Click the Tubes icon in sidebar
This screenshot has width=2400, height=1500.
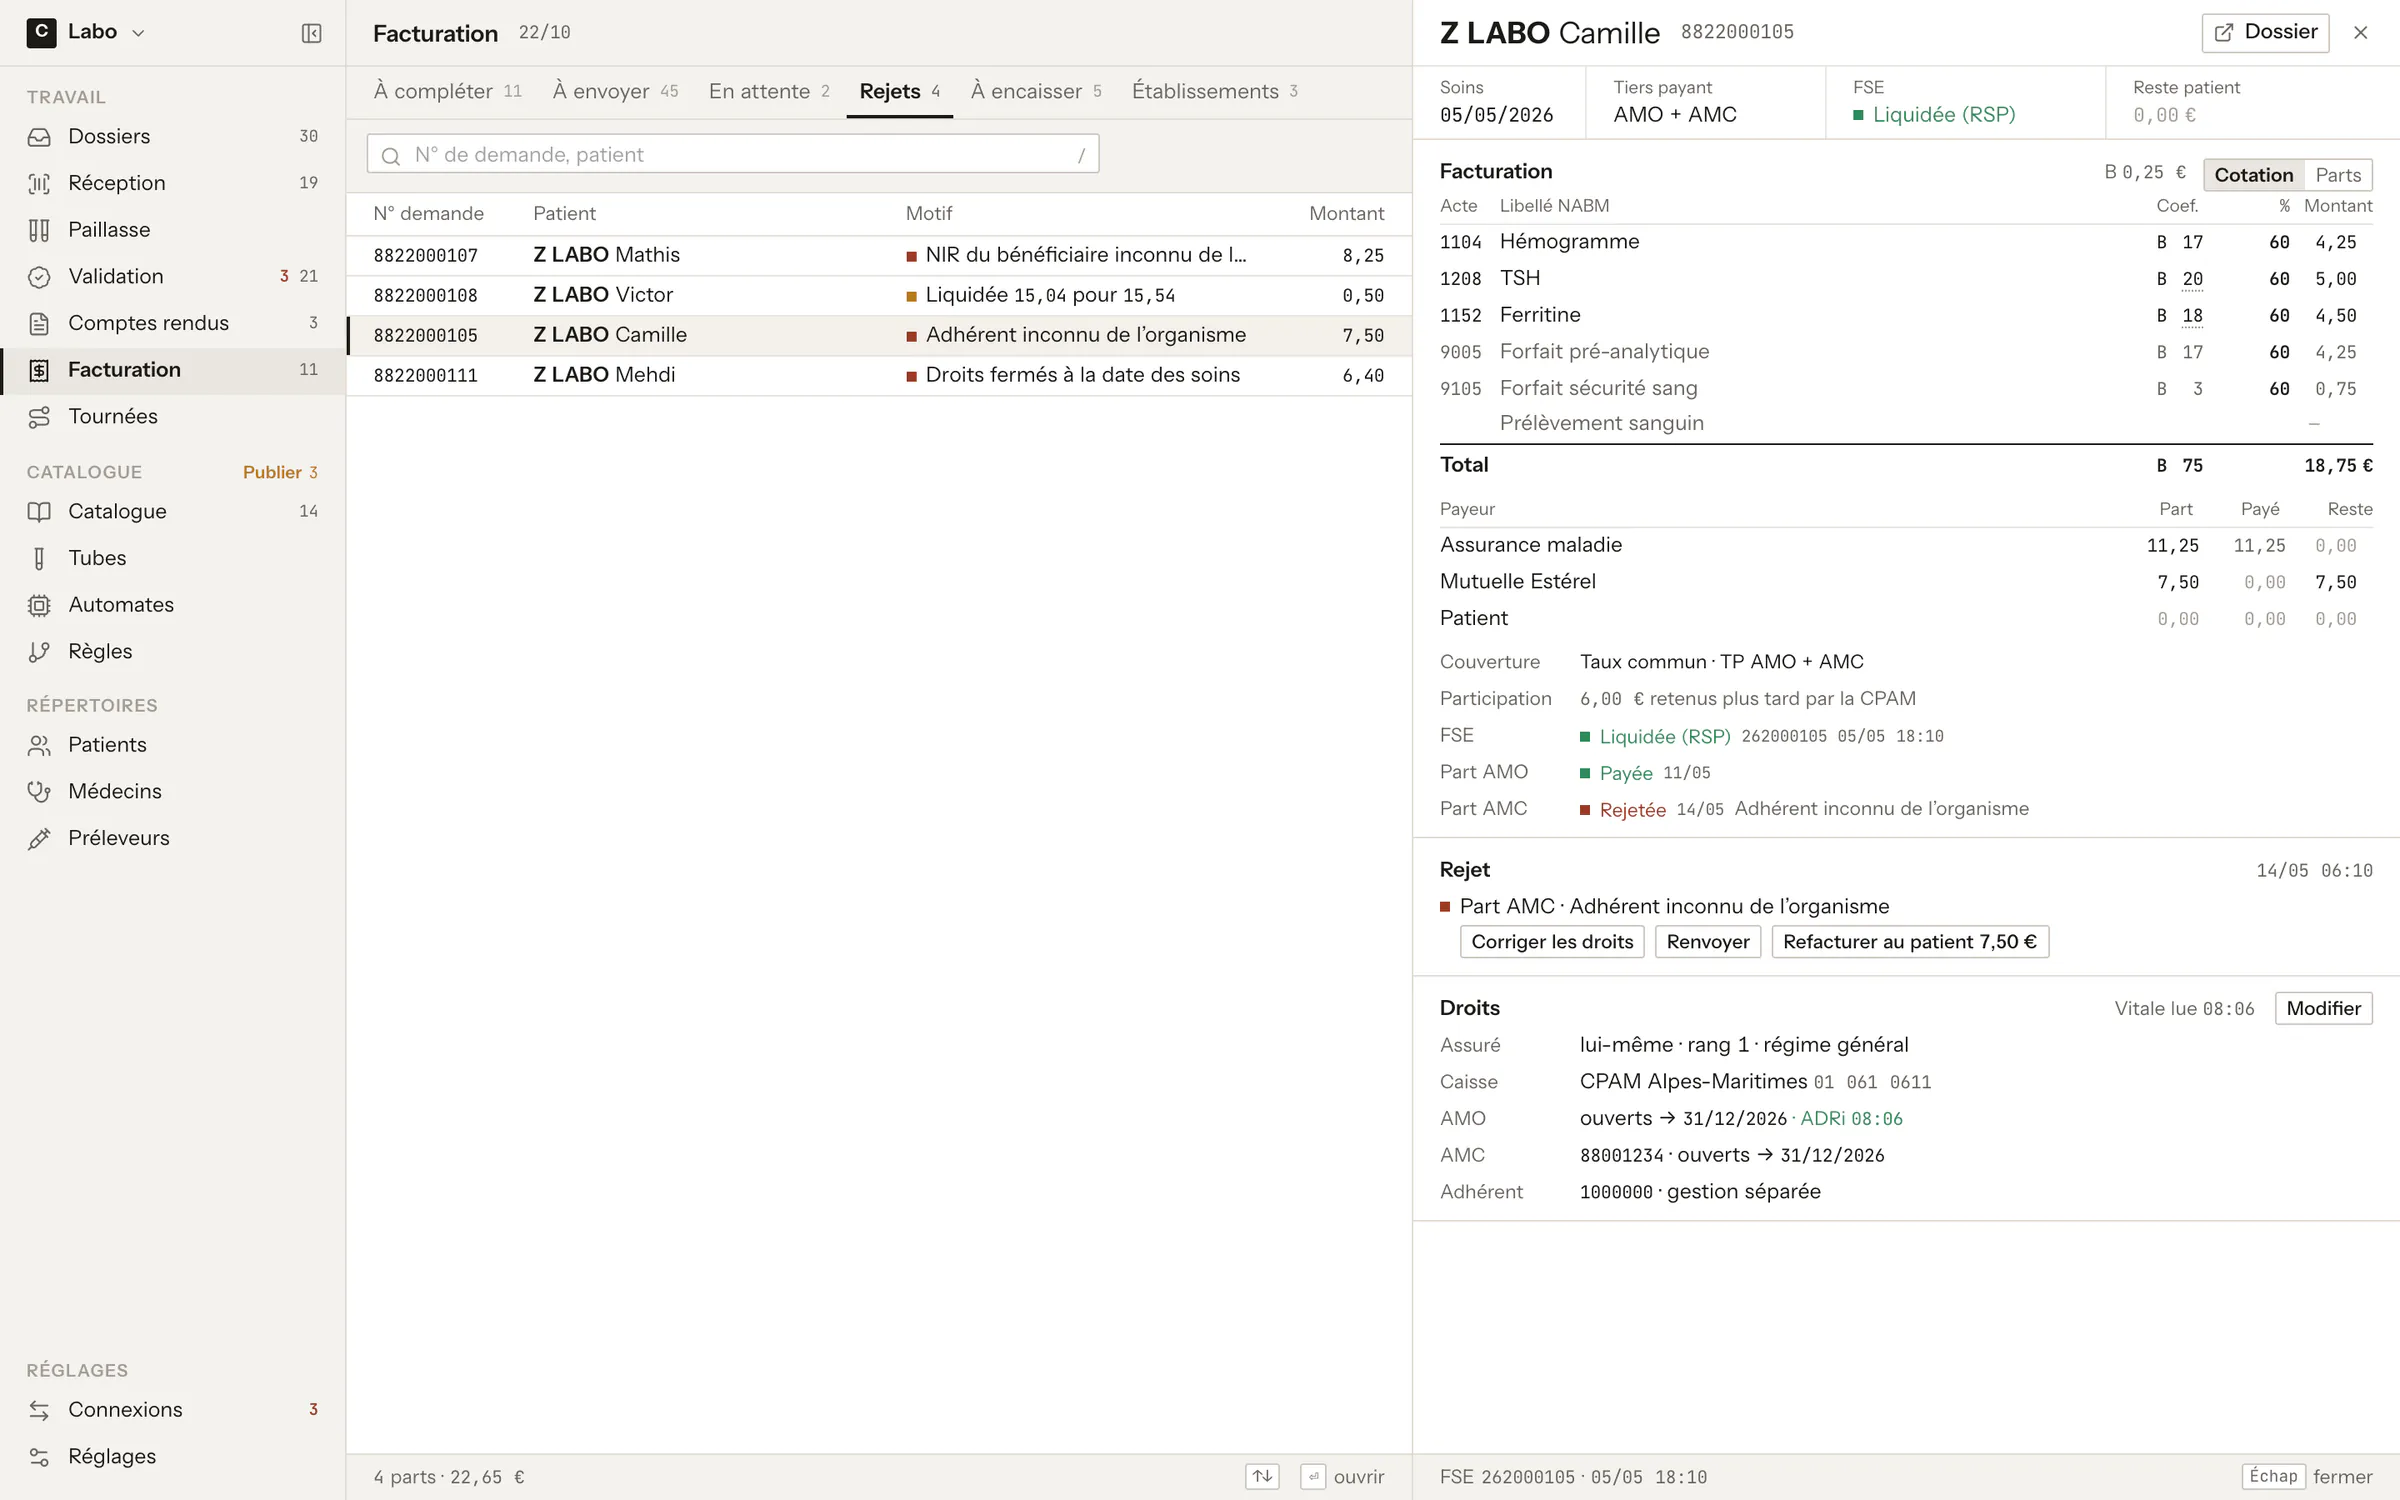(39, 558)
